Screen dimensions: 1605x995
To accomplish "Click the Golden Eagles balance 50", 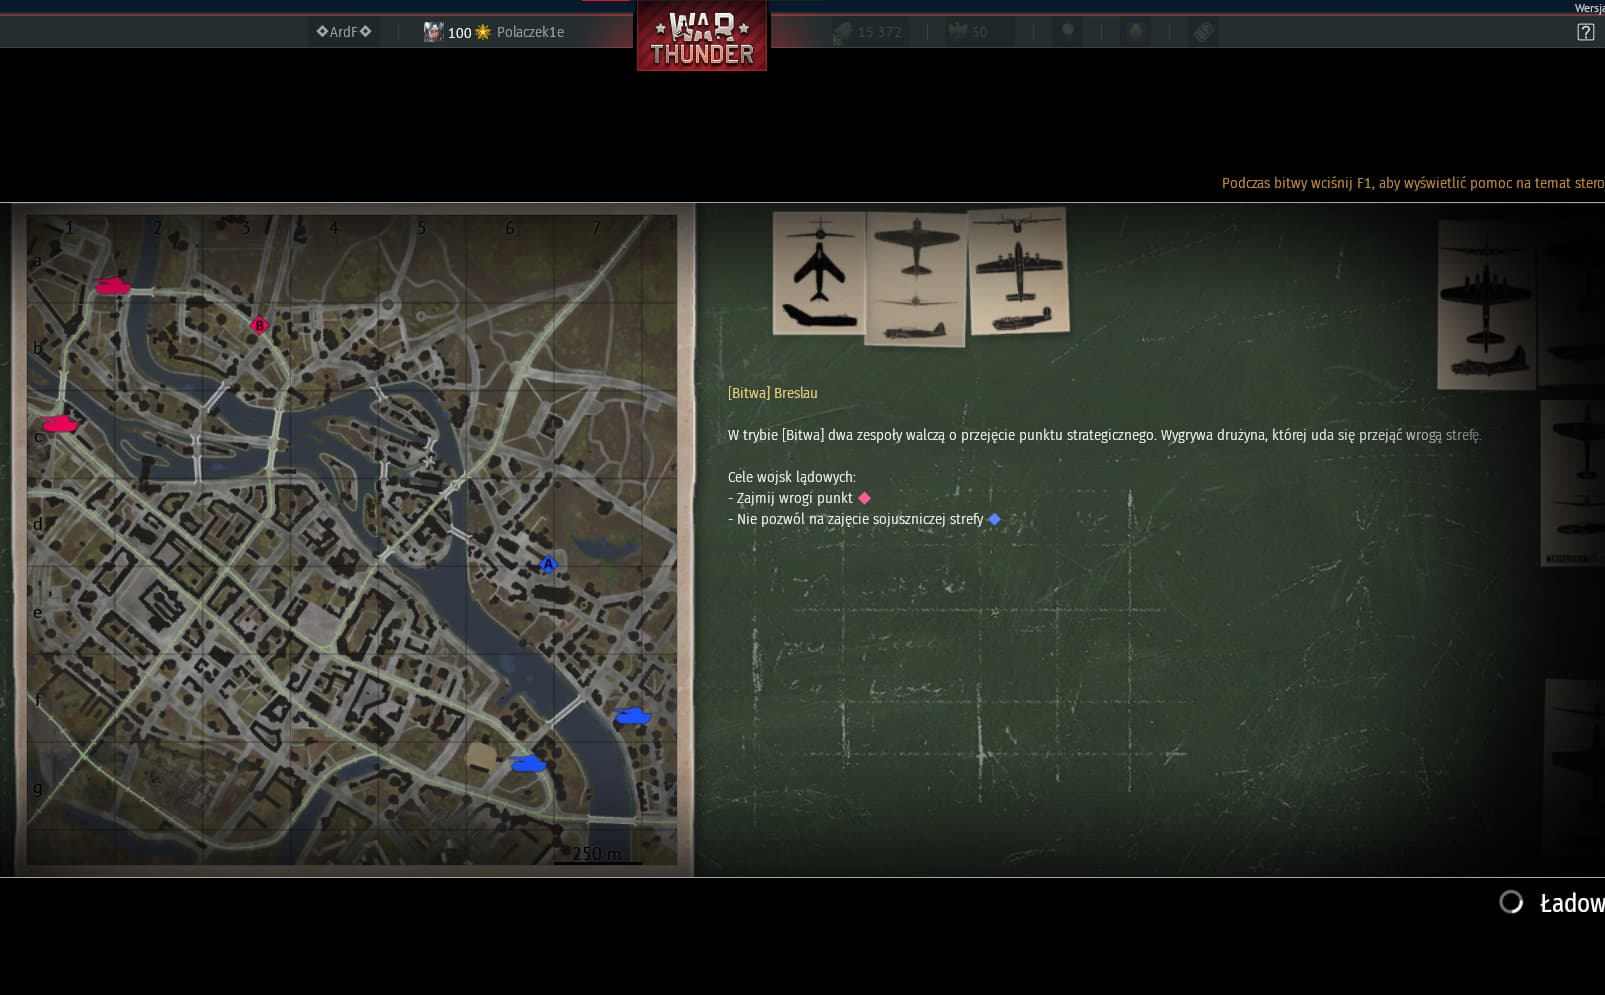I will click(968, 32).
